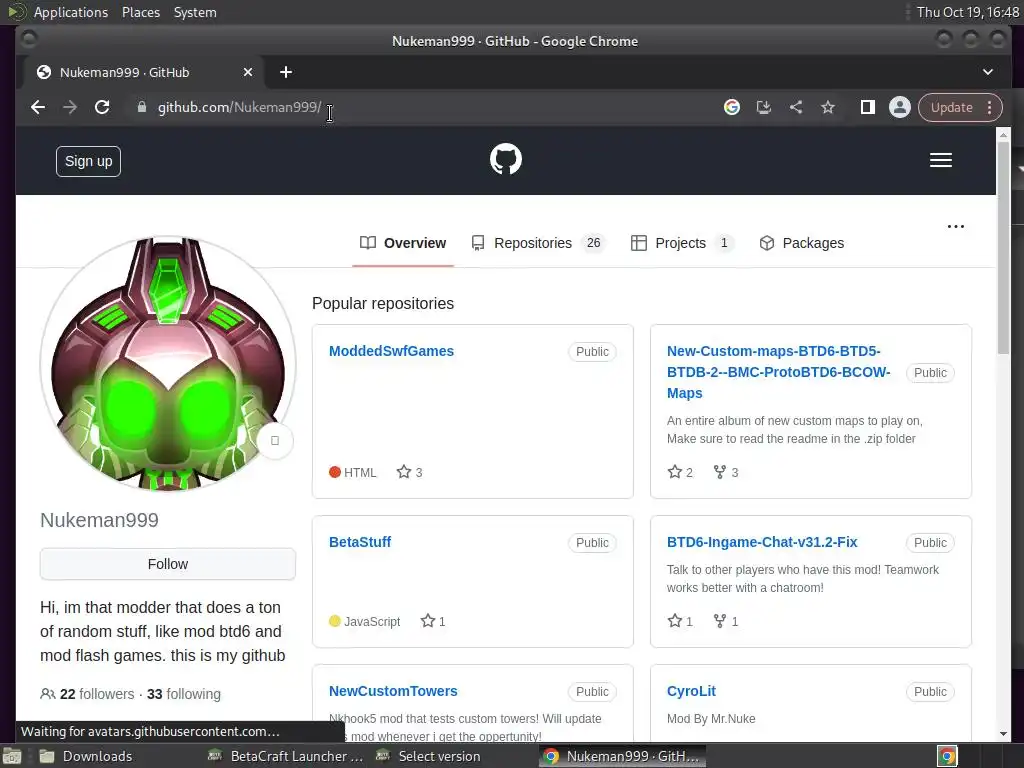Bookmark this page with the star icon
1024x768 pixels.
(x=827, y=107)
